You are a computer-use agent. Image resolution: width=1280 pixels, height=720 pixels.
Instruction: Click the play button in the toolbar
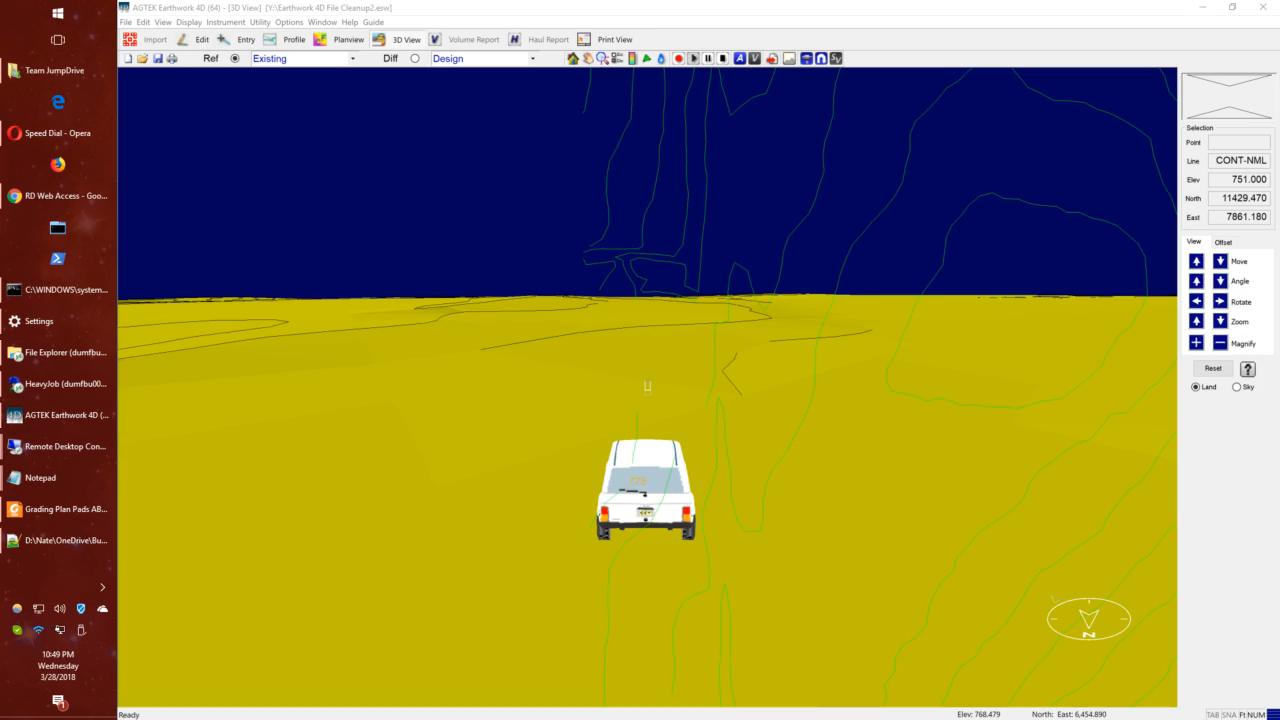tap(694, 58)
